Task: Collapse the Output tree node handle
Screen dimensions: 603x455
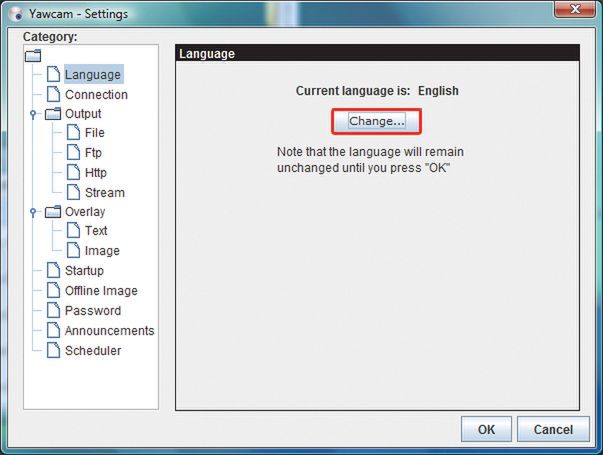Action: pyautogui.click(x=33, y=114)
